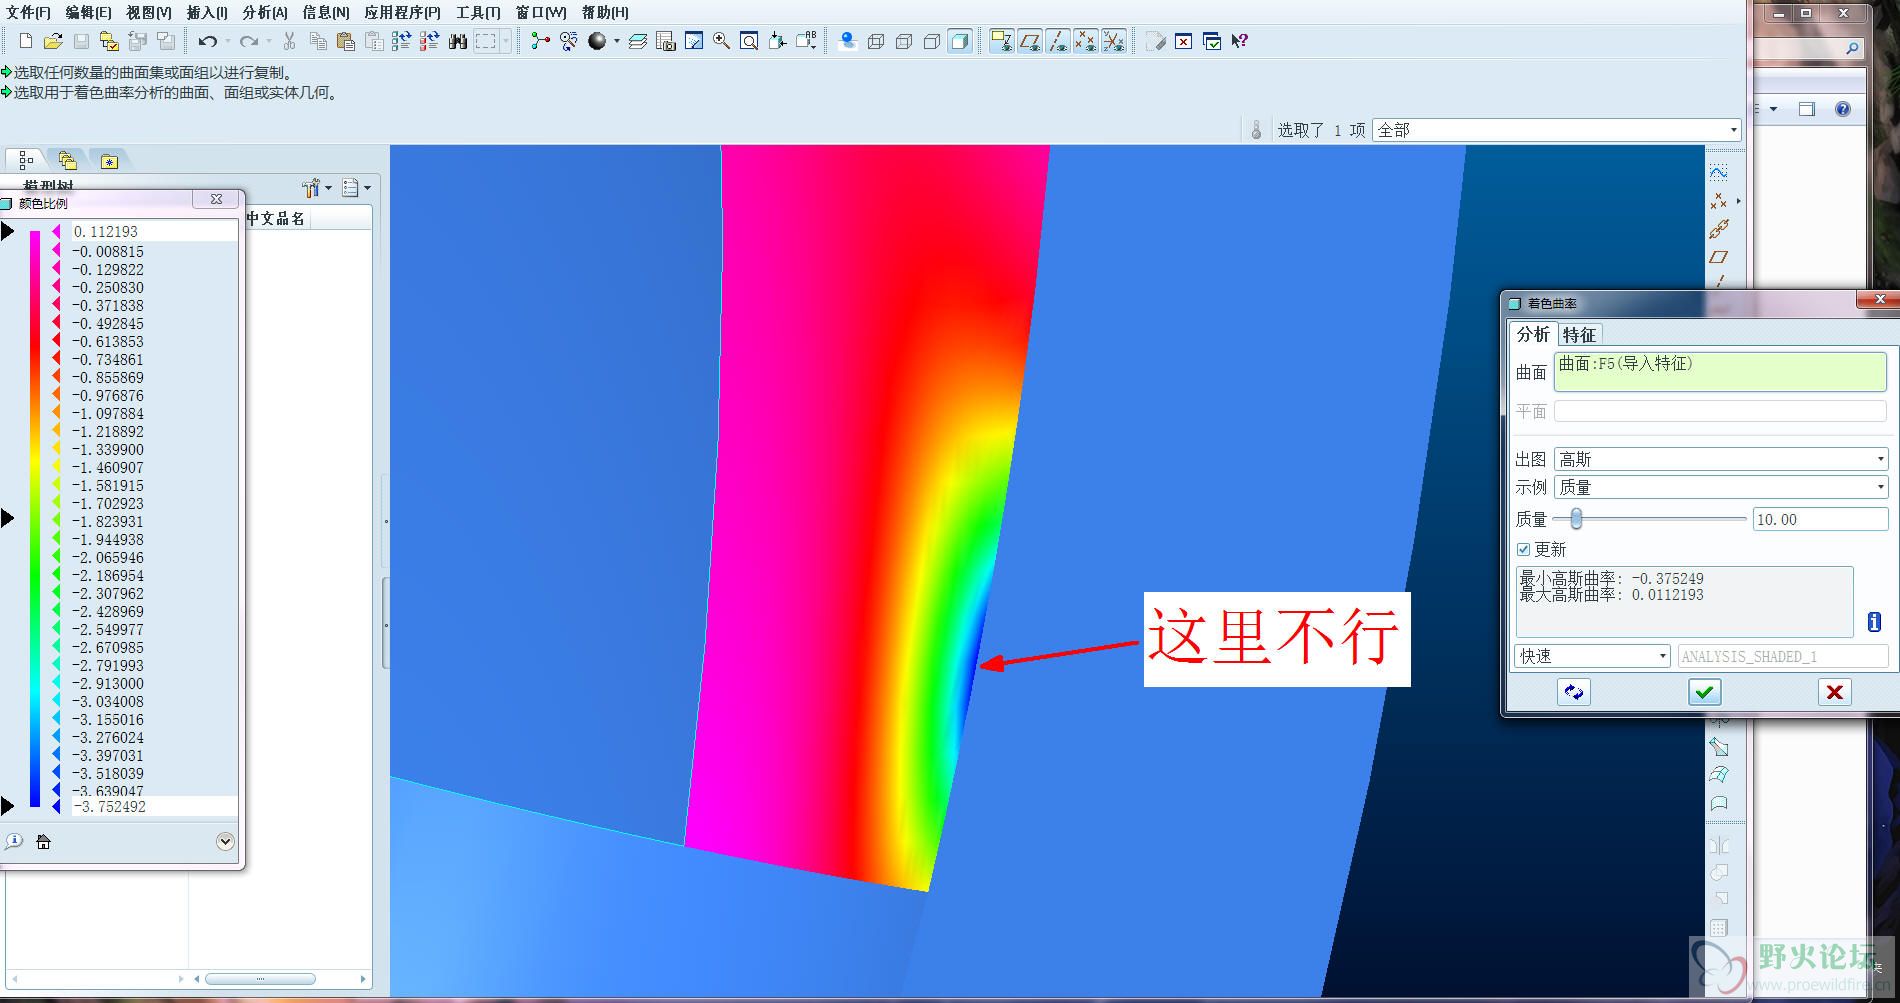The image size is (1900, 1003).
Task: Toggle coordinate systems display
Action: pos(1113,41)
